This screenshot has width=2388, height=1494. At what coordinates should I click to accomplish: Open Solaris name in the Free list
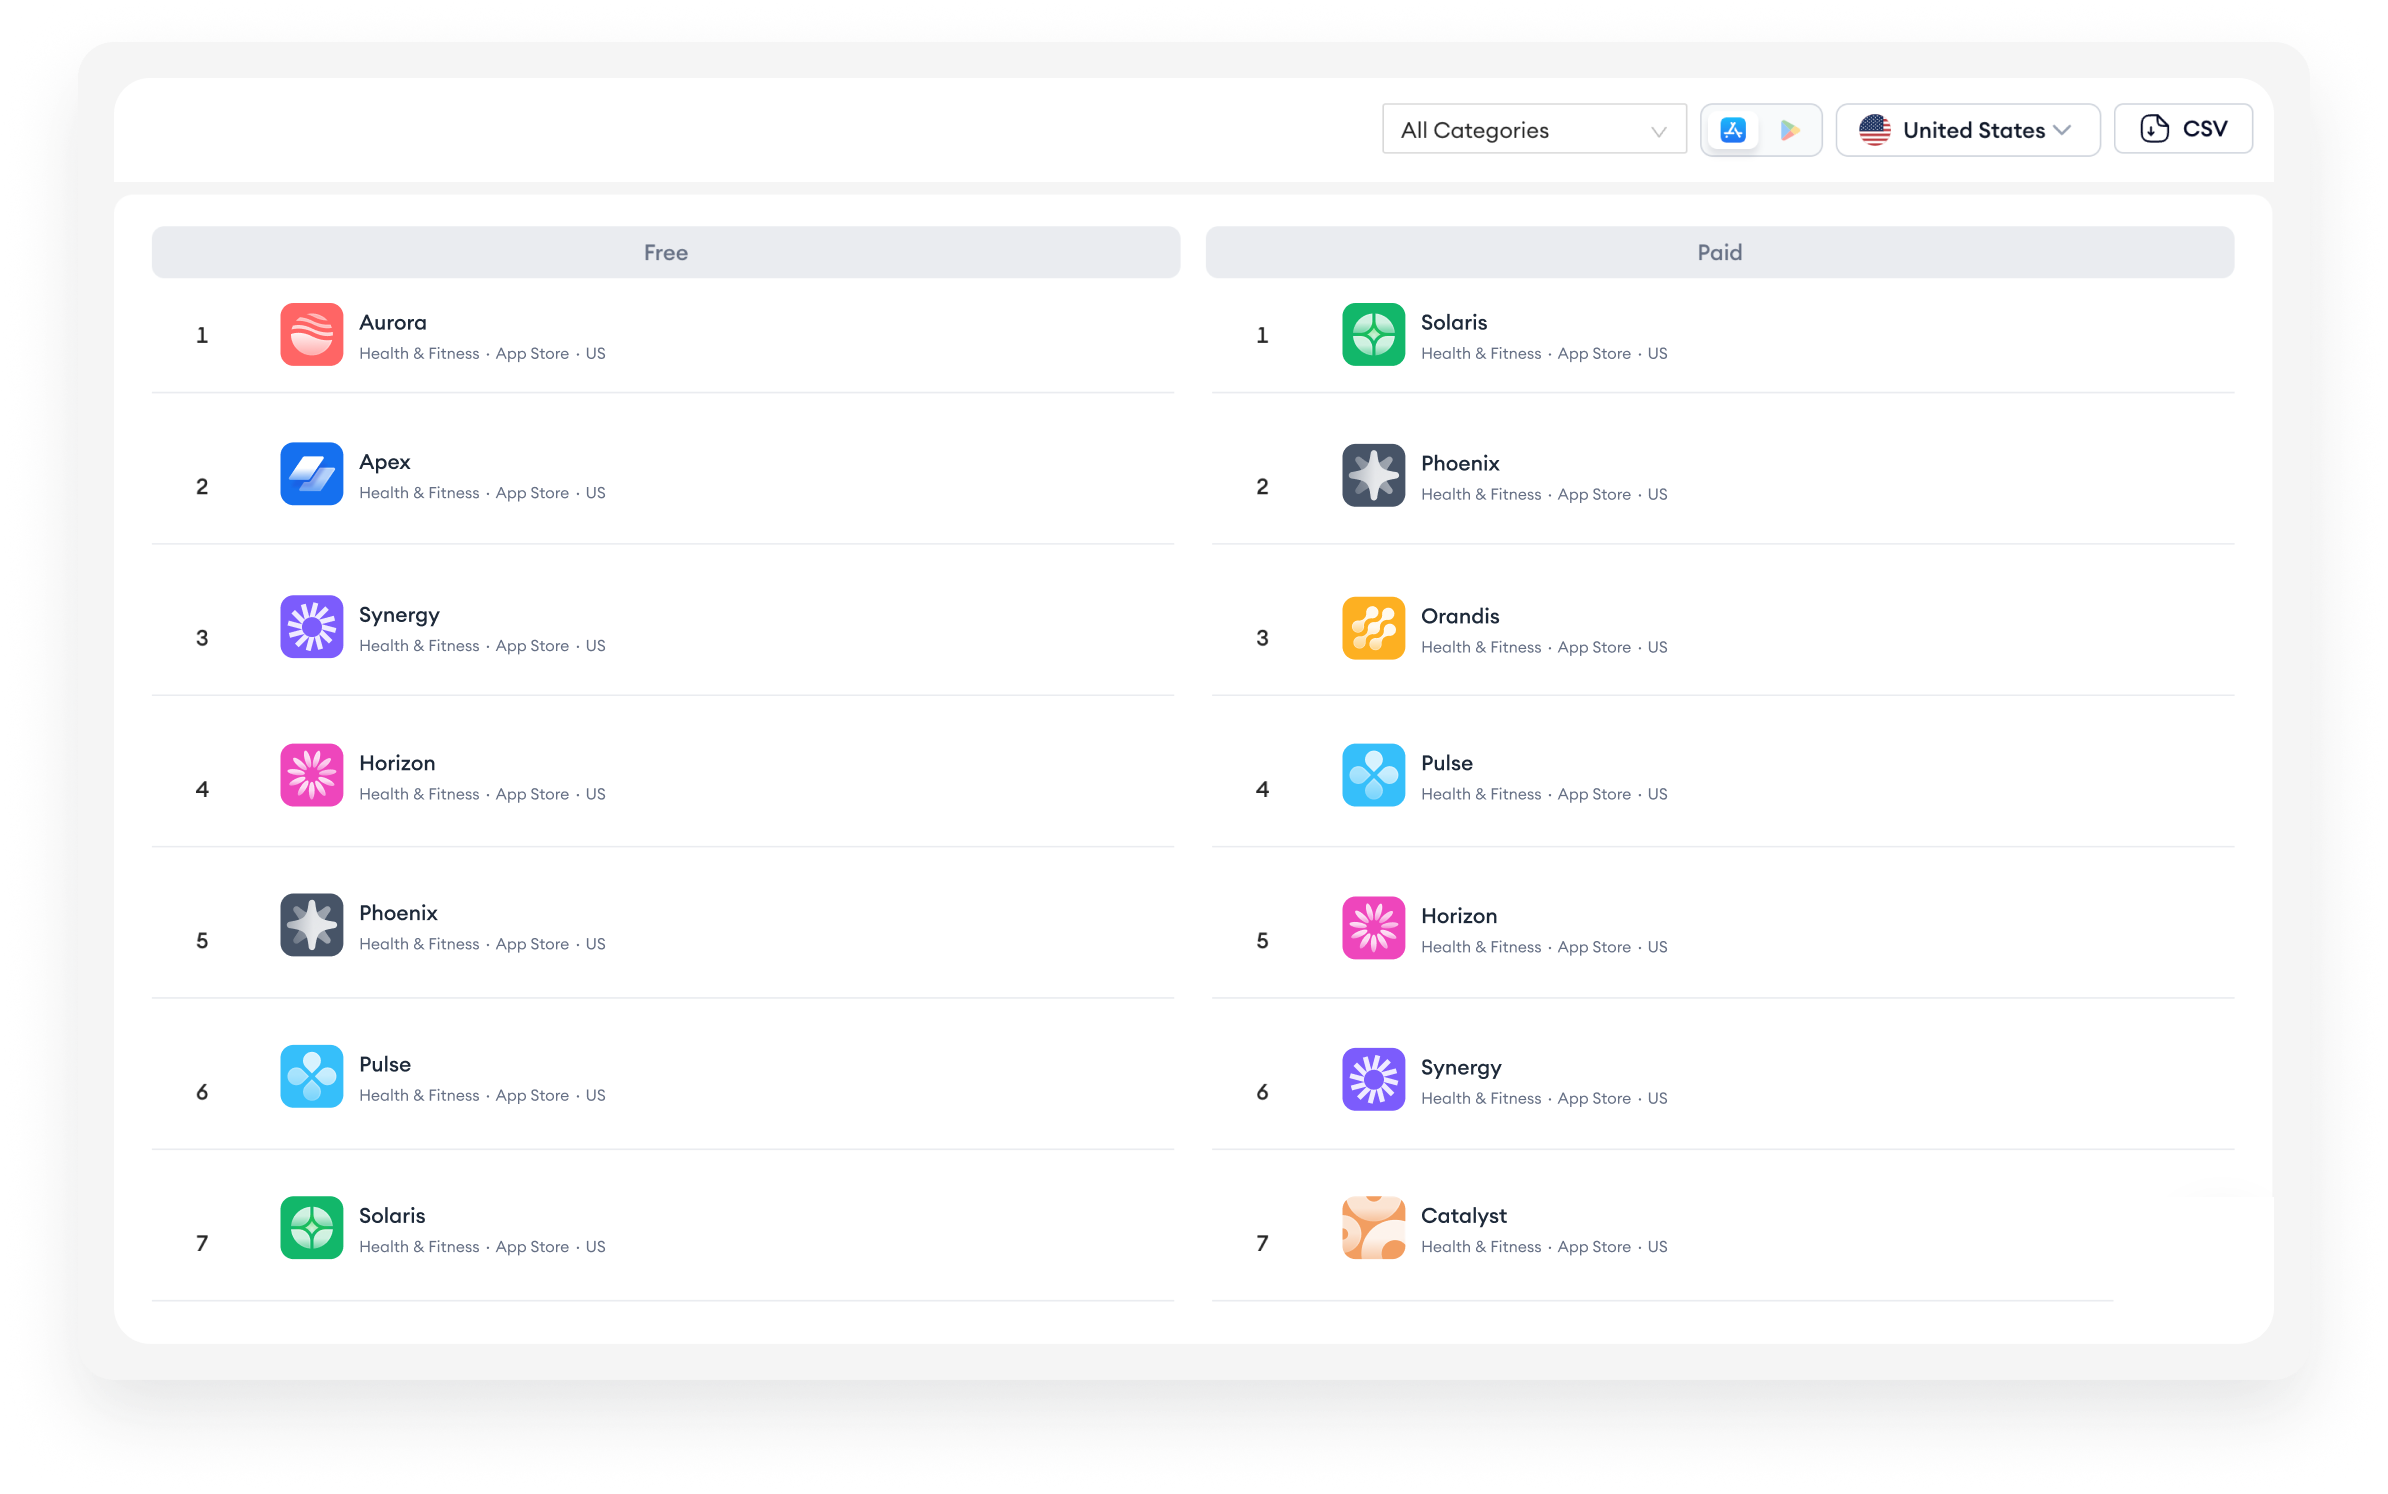[392, 1215]
